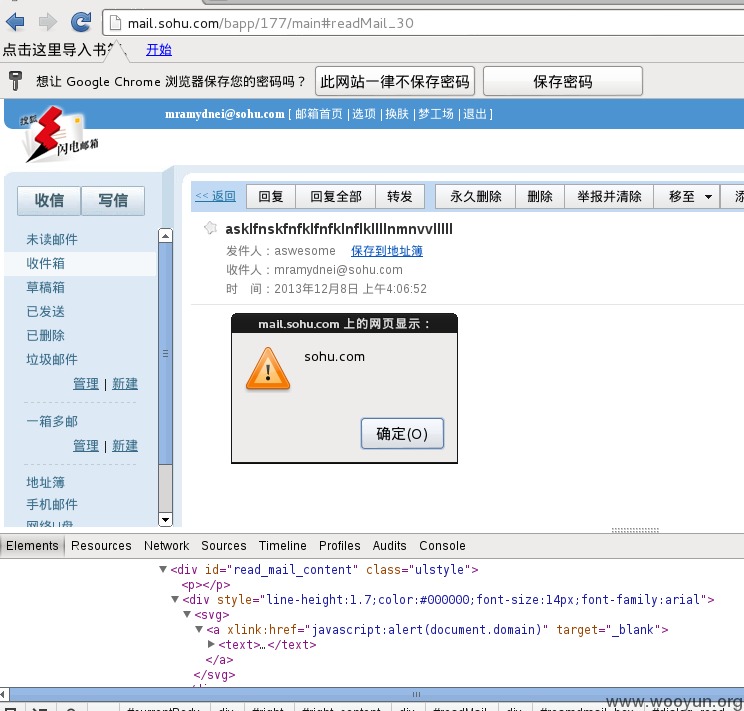Collapse the svg node
Viewport: 744px width, 711px height.
pyautogui.click(x=187, y=615)
